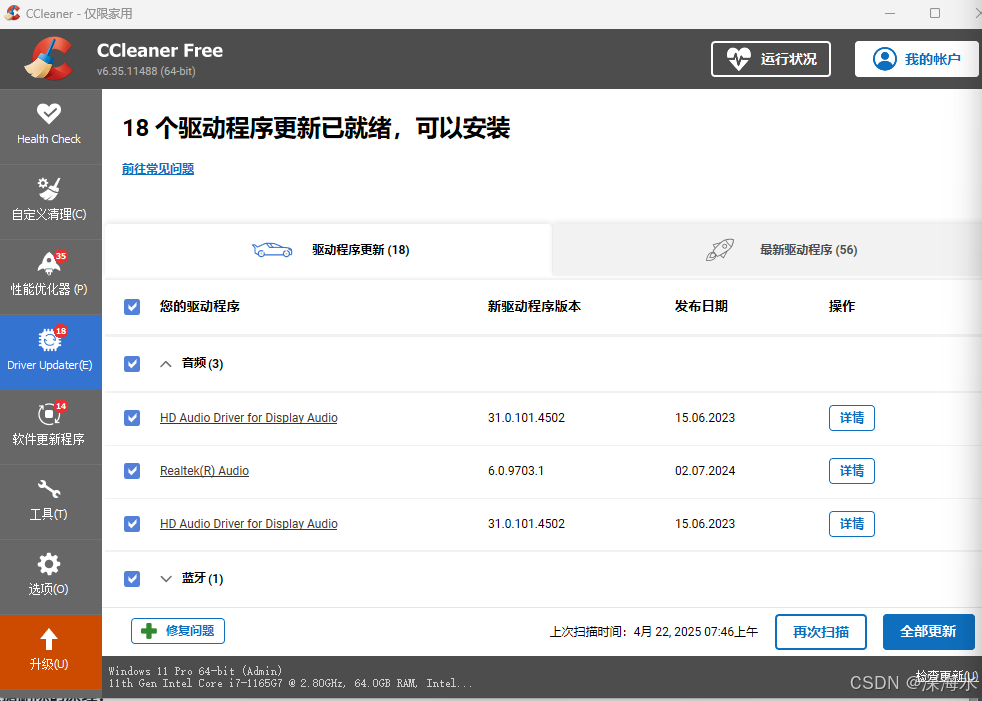Click version 6.0.9703.1 cell
Image resolution: width=982 pixels, height=701 pixels.
(516, 470)
